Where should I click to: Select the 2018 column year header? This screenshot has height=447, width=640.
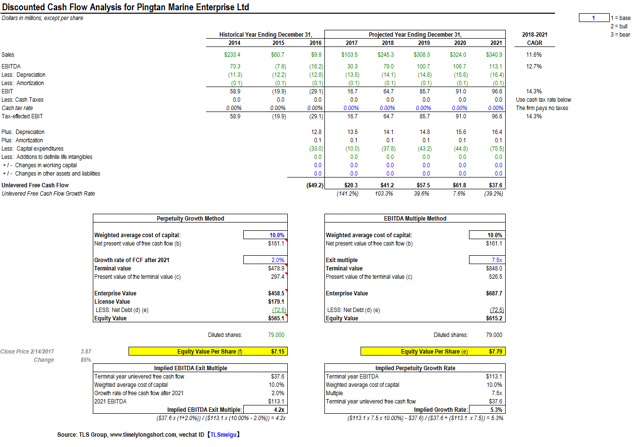click(x=388, y=43)
